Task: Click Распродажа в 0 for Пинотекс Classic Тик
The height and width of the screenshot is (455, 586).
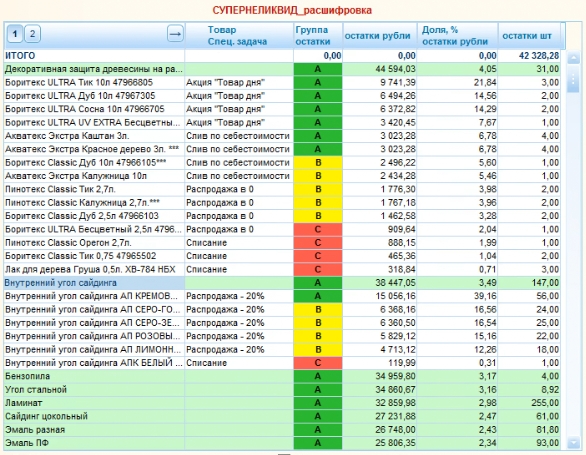Action: click(220, 190)
